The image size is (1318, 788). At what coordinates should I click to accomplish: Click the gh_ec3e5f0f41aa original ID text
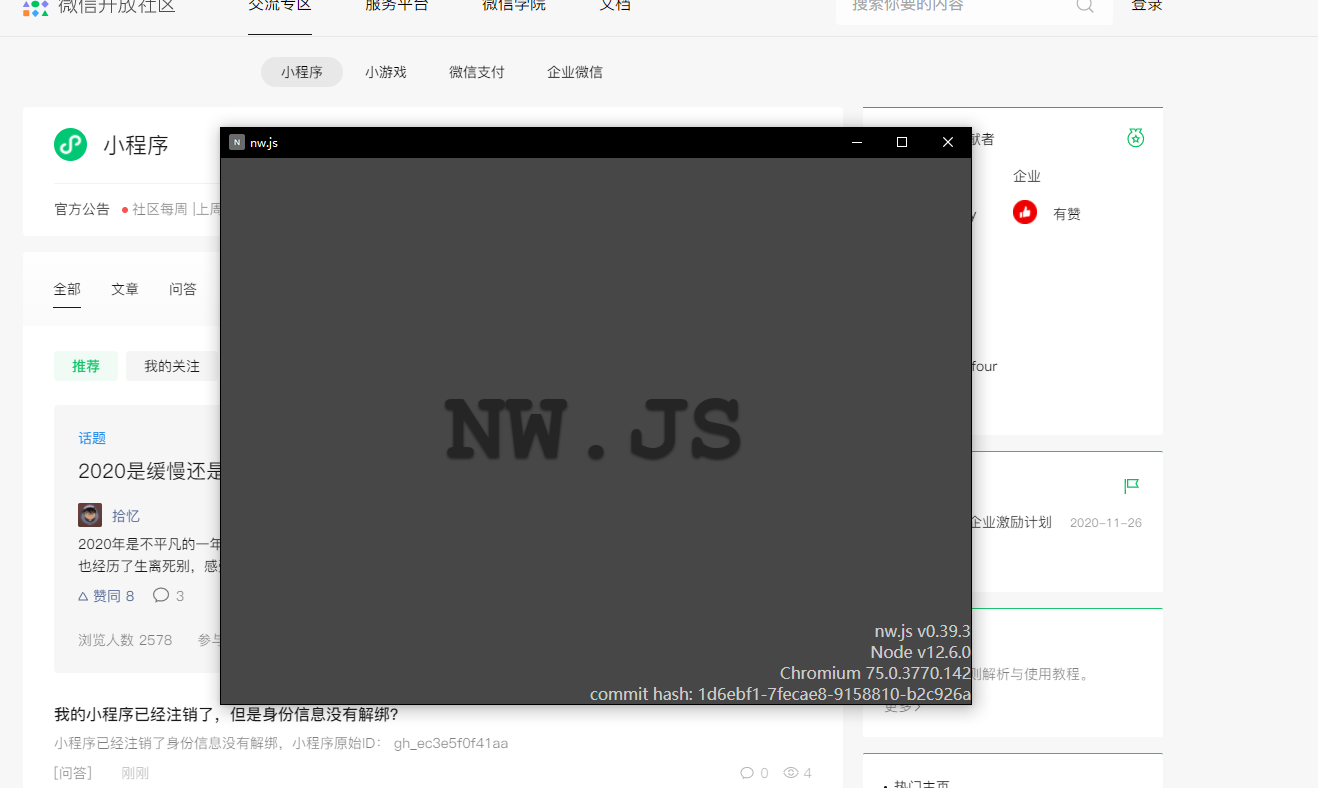[451, 743]
